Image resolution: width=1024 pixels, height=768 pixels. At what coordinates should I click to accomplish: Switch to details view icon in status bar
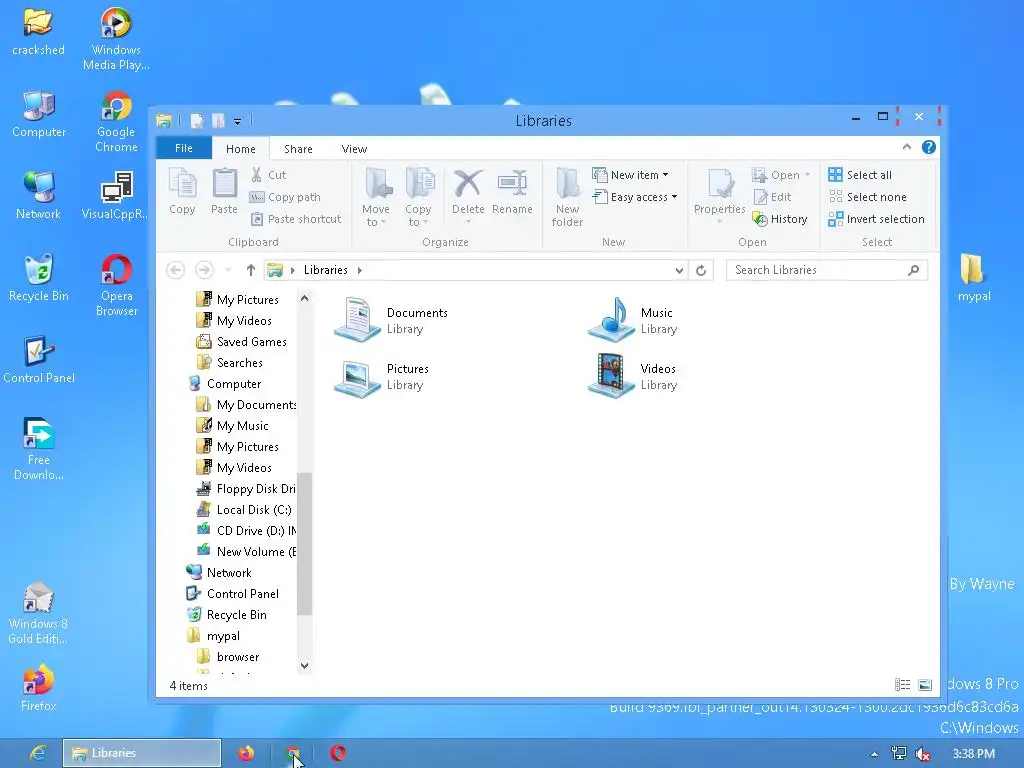pos(903,684)
